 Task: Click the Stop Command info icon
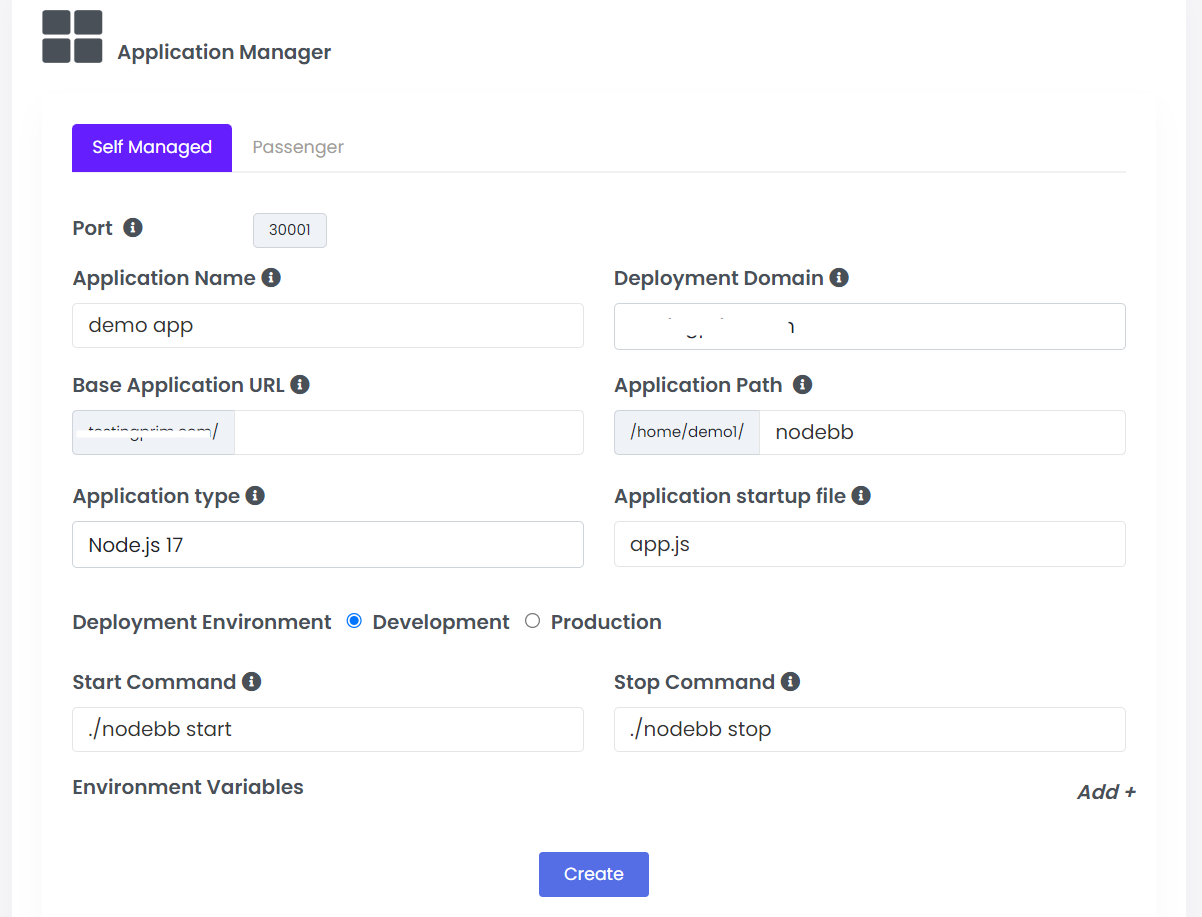(x=790, y=682)
